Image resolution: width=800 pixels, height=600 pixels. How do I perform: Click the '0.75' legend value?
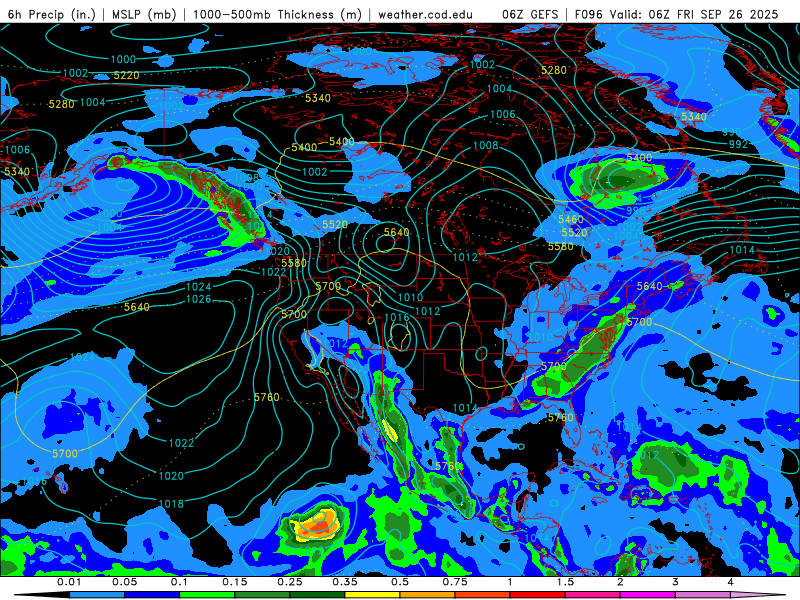455,582
